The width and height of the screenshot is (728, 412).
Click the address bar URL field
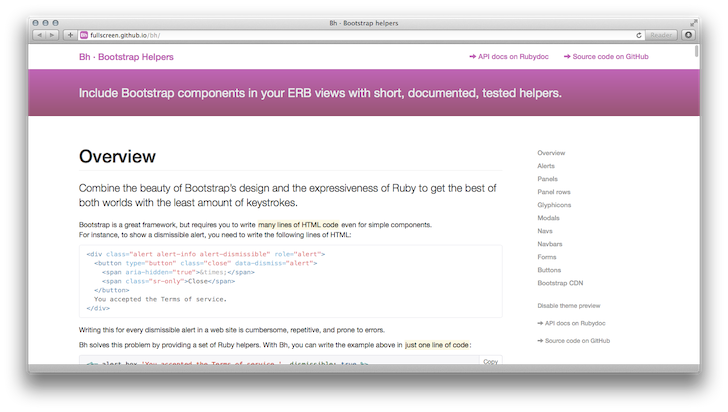point(361,35)
